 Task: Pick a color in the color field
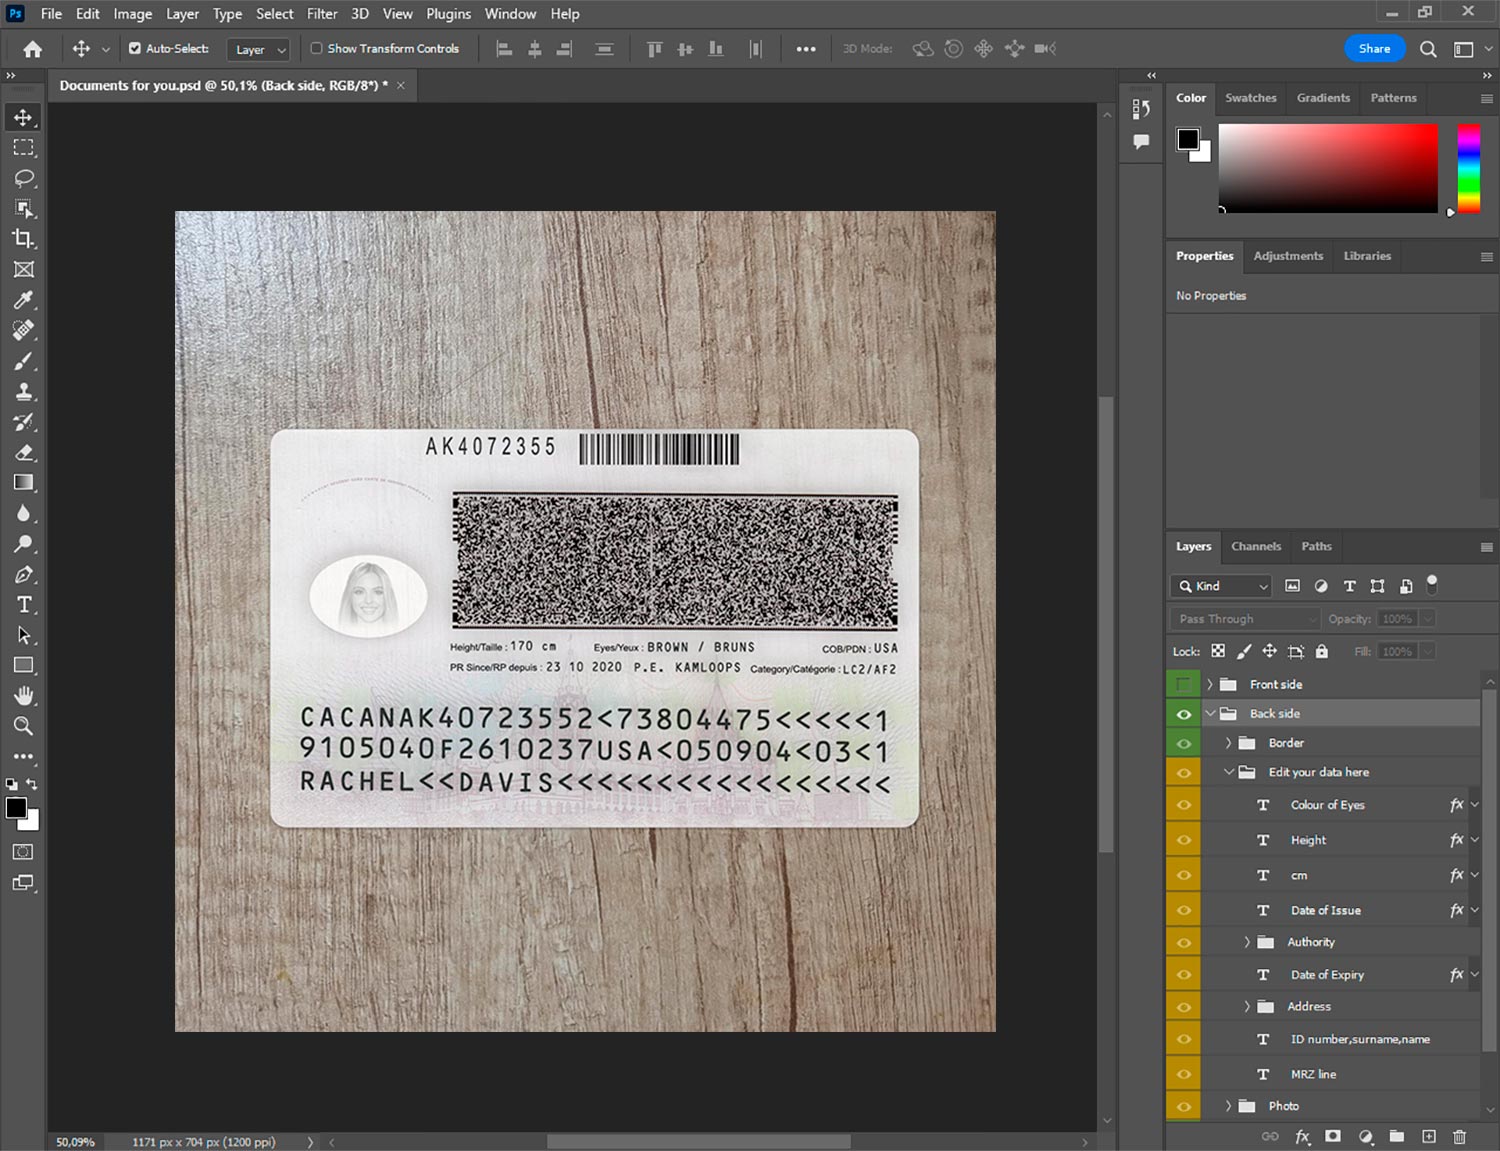[1328, 168]
